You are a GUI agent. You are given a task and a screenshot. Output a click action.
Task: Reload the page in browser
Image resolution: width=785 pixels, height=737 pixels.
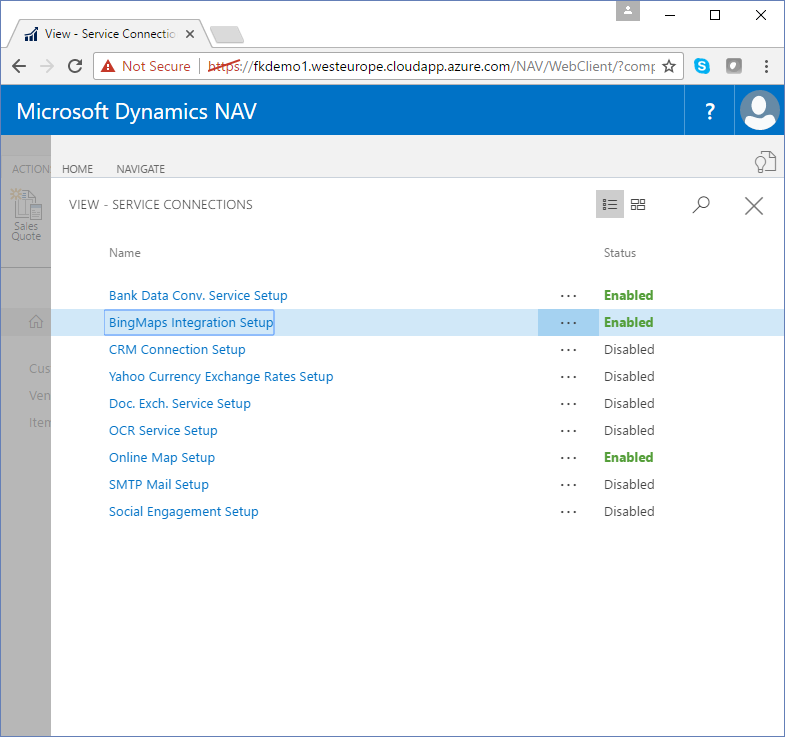coord(74,66)
